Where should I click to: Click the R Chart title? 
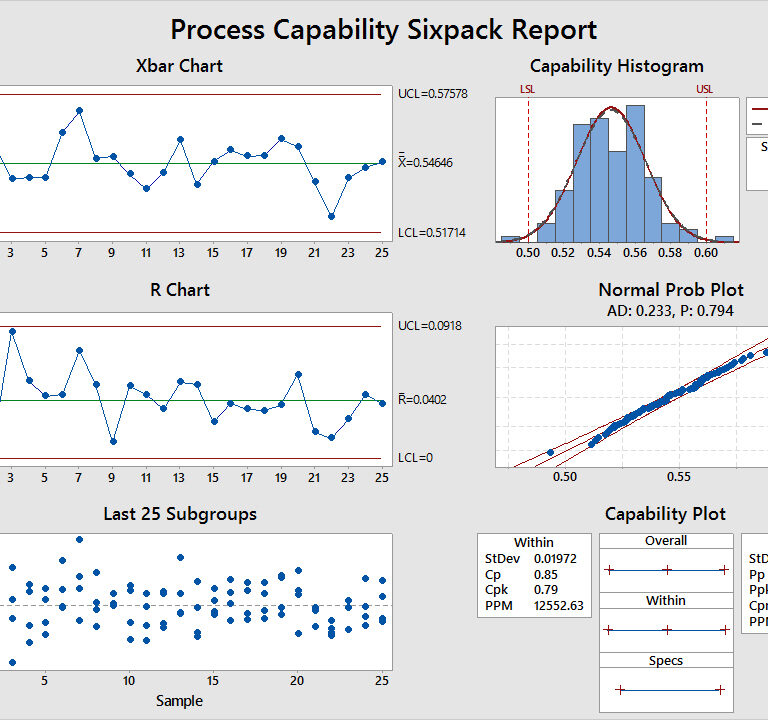tap(179, 290)
